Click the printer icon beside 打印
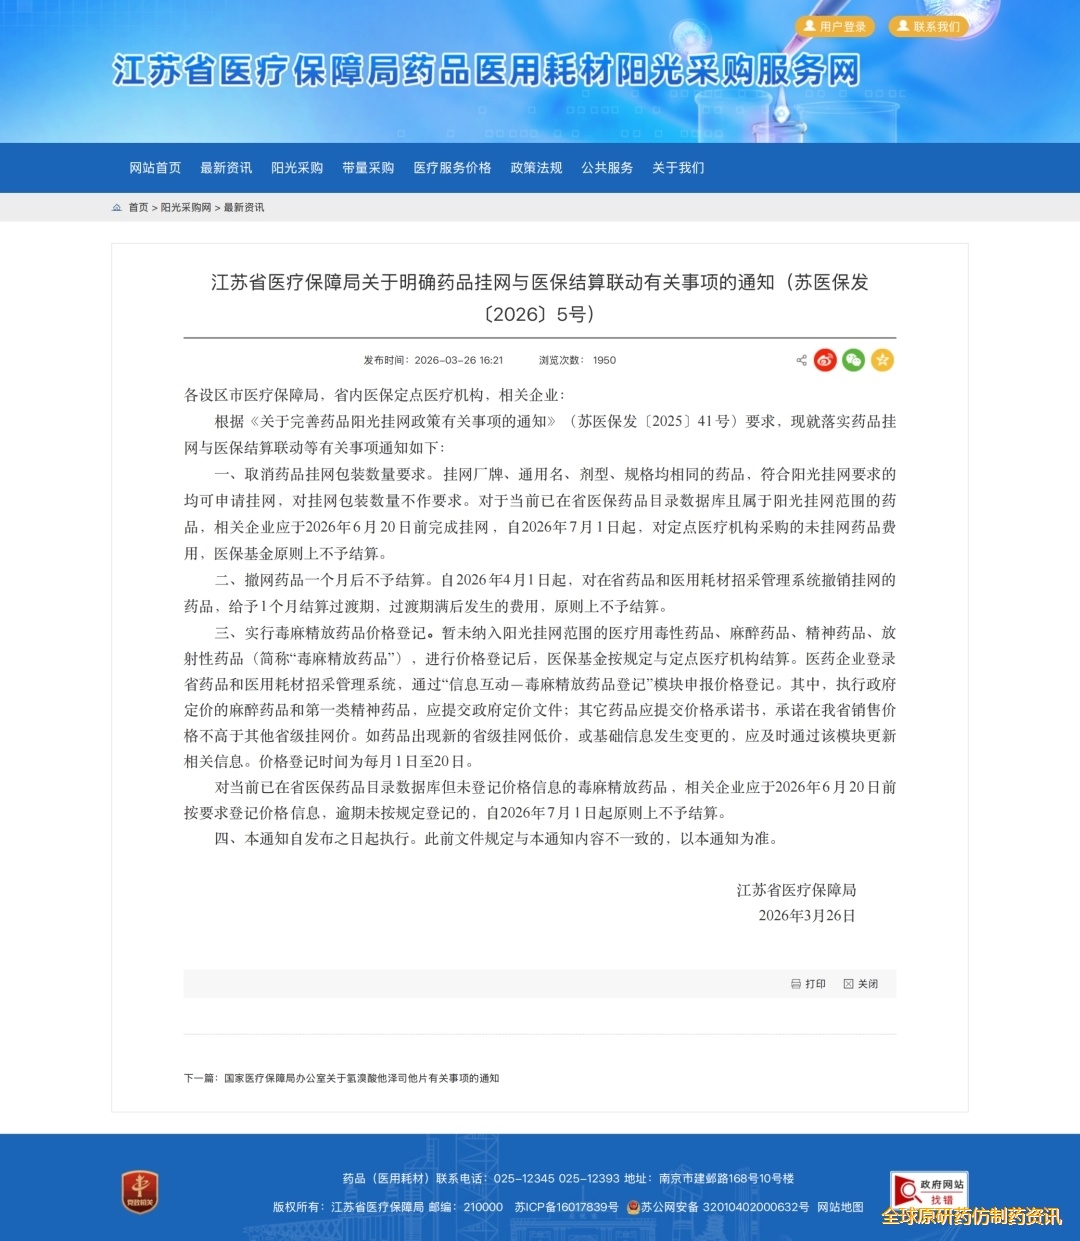The image size is (1080, 1241). pos(794,984)
